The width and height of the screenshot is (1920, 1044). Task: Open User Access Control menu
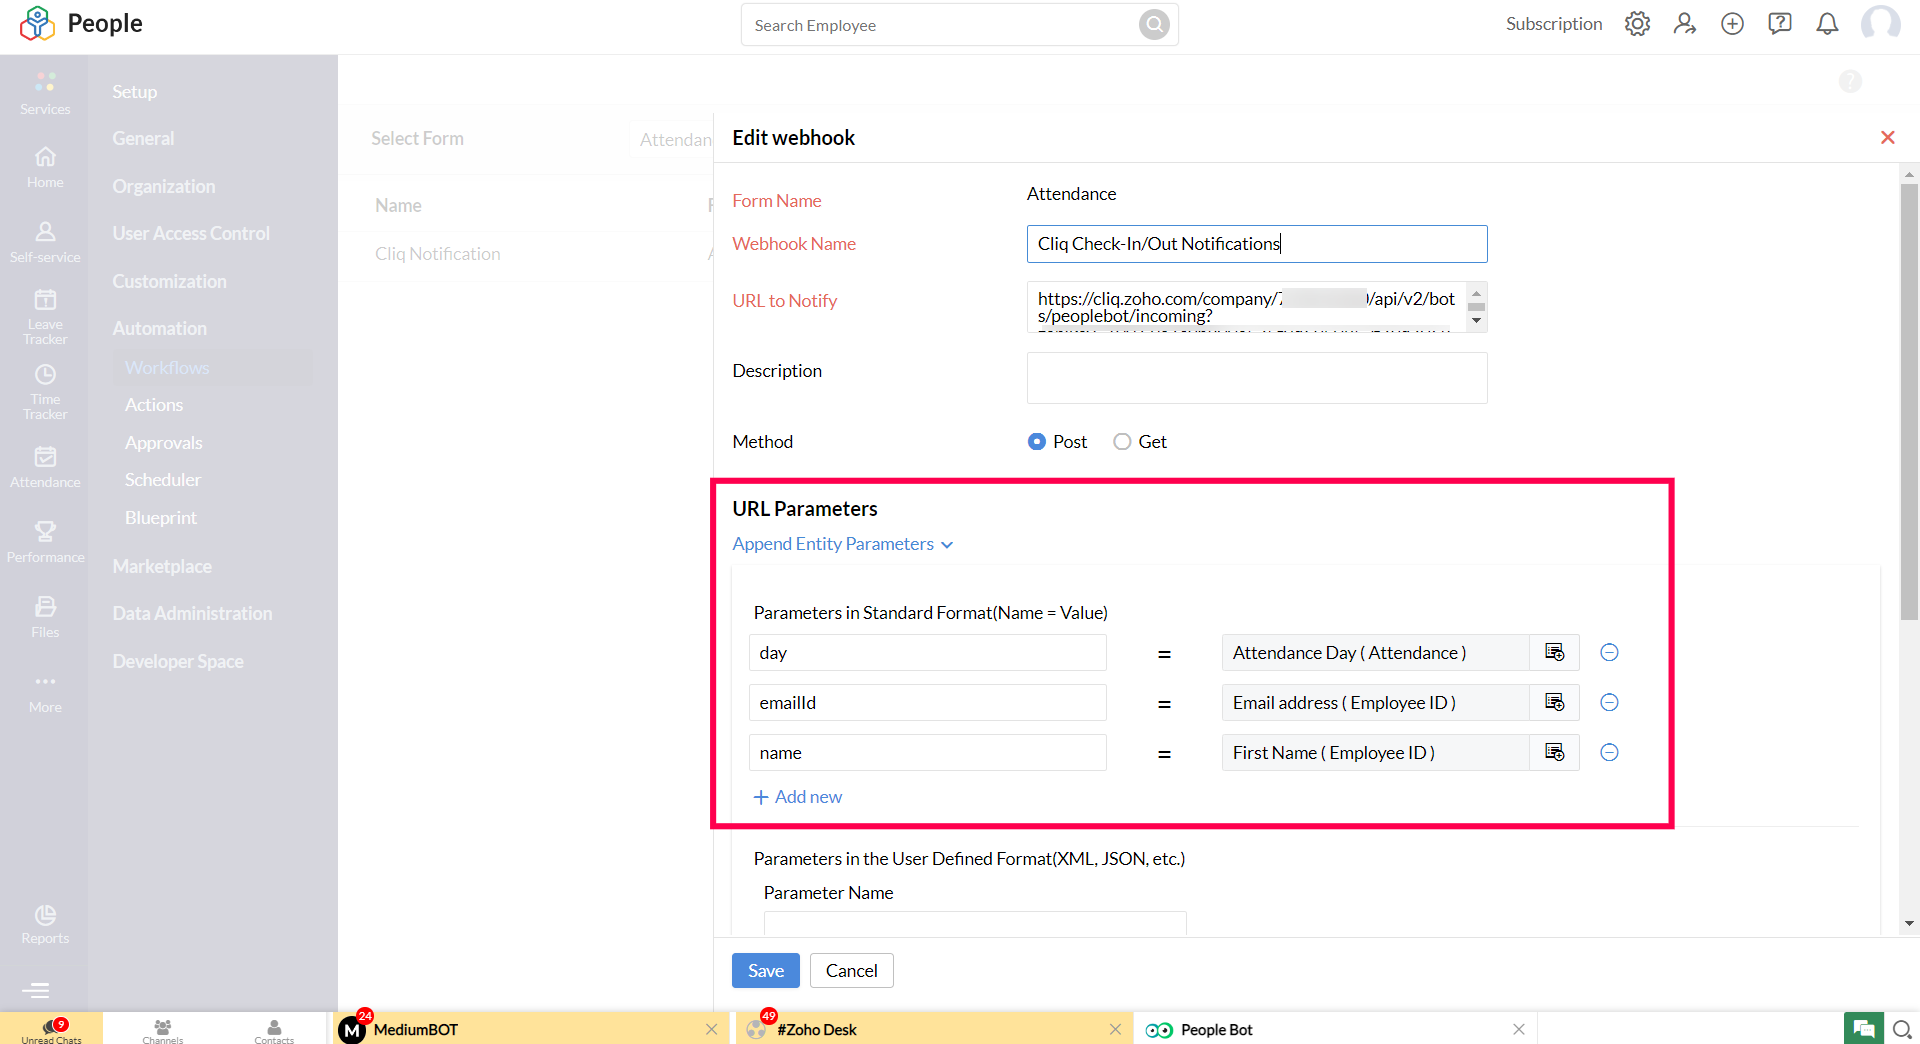[x=191, y=234]
